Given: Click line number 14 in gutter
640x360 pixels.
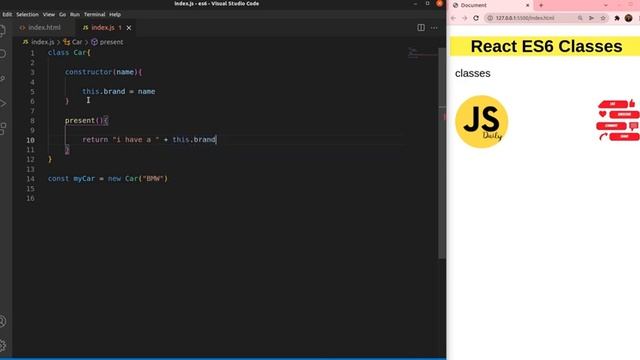Looking at the screenshot, I should point(31,179).
